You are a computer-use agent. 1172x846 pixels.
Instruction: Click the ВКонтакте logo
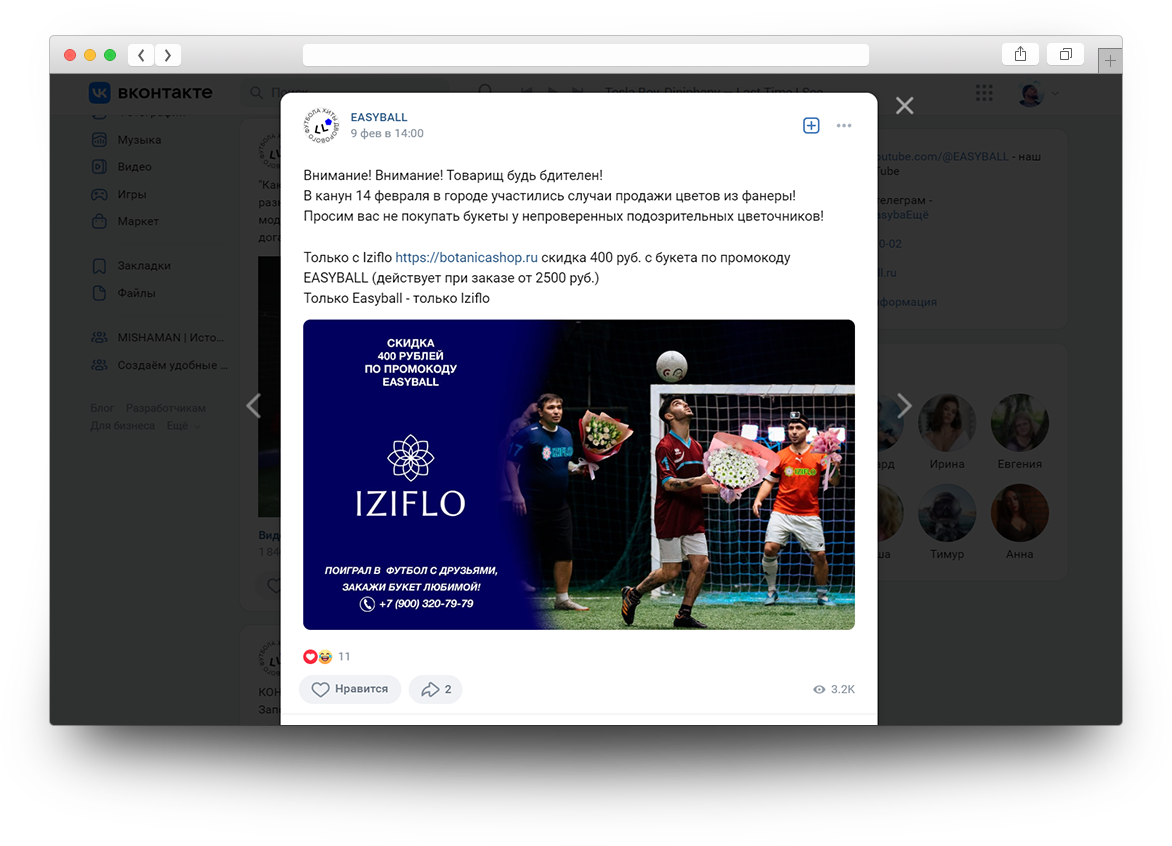150,93
